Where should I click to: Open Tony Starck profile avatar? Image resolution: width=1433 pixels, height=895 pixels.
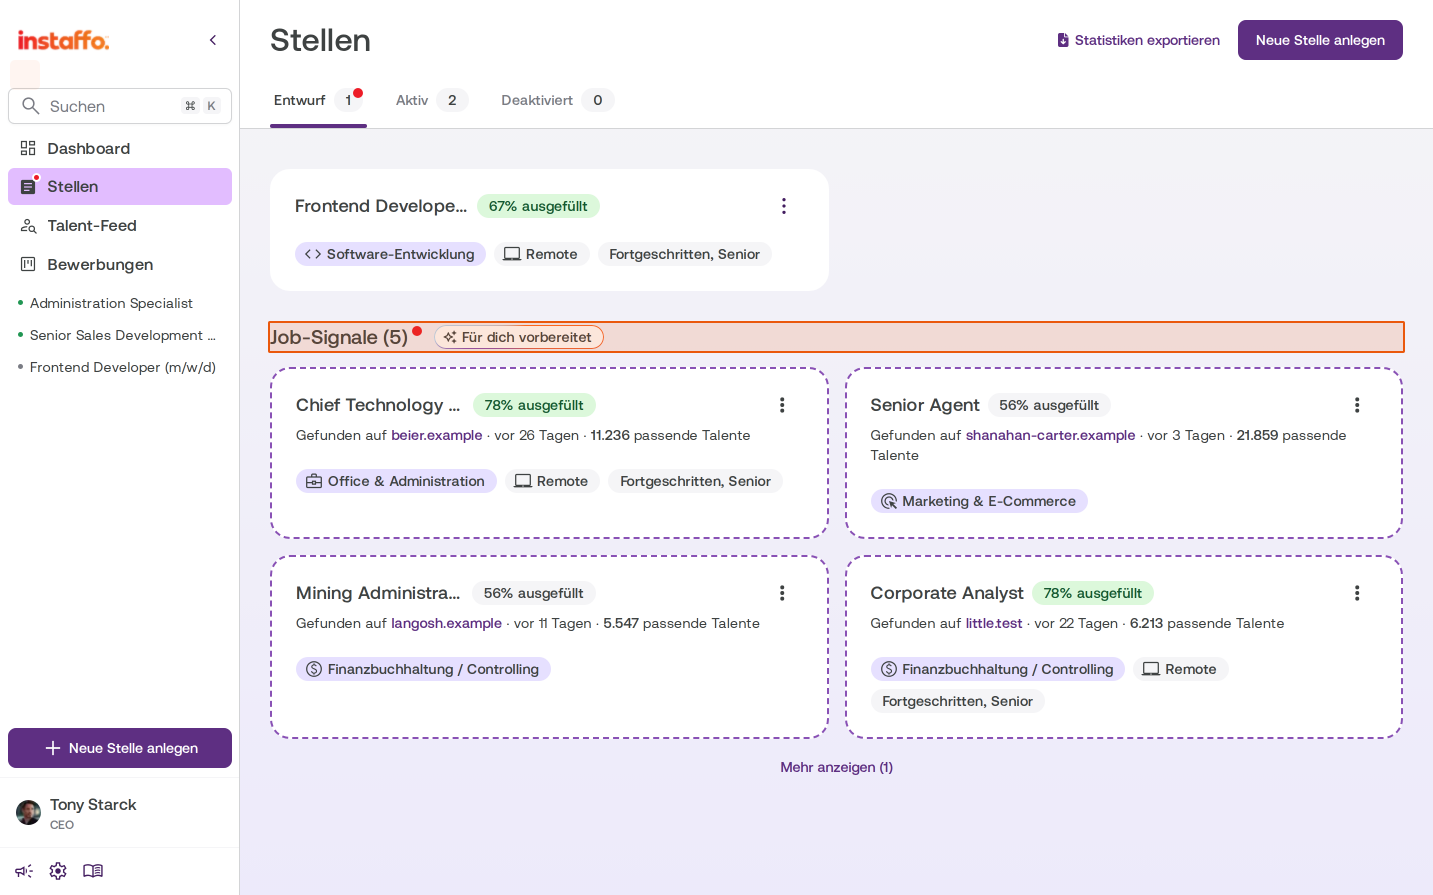tap(29, 812)
